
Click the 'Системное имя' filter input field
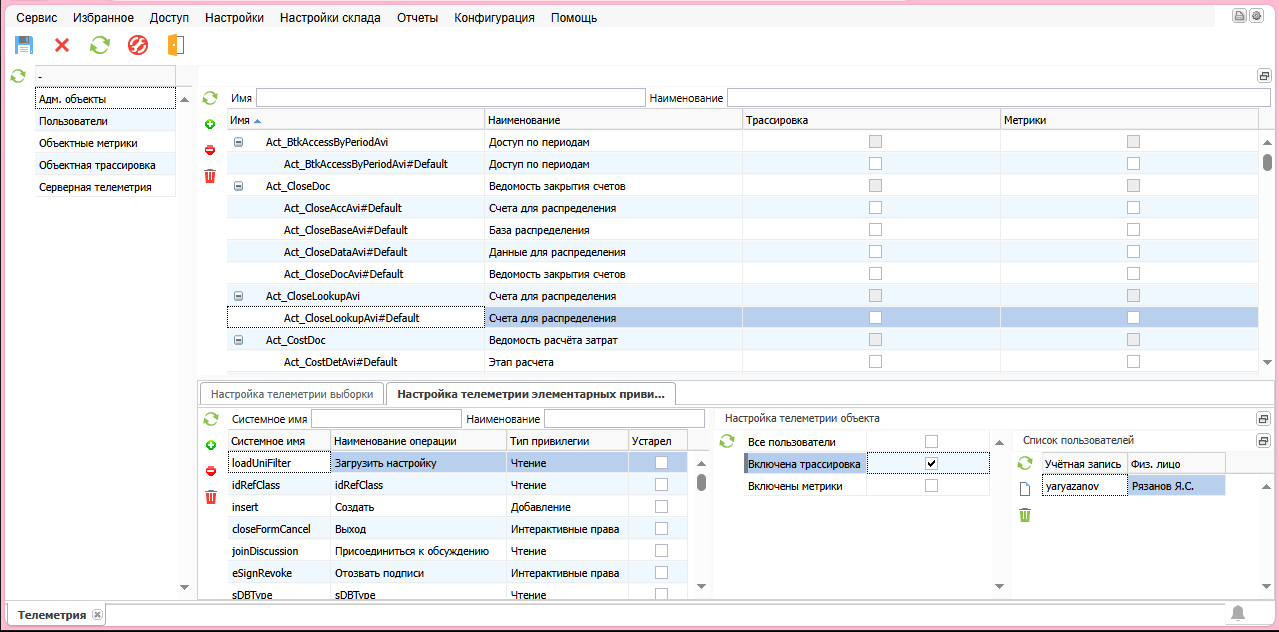(x=386, y=419)
